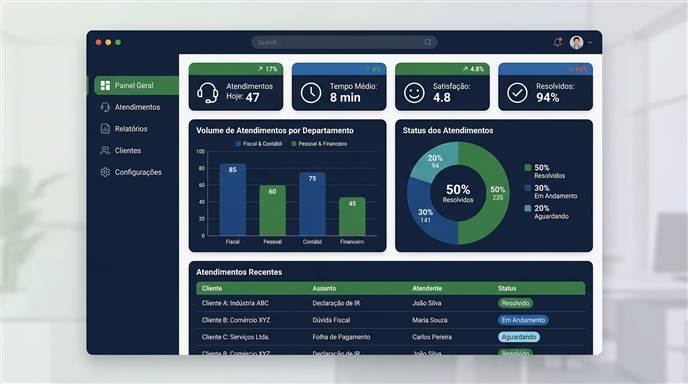Click the Dúvida Fiscal subject cell
Image resolution: width=688 pixels, height=384 pixels.
[x=331, y=320]
